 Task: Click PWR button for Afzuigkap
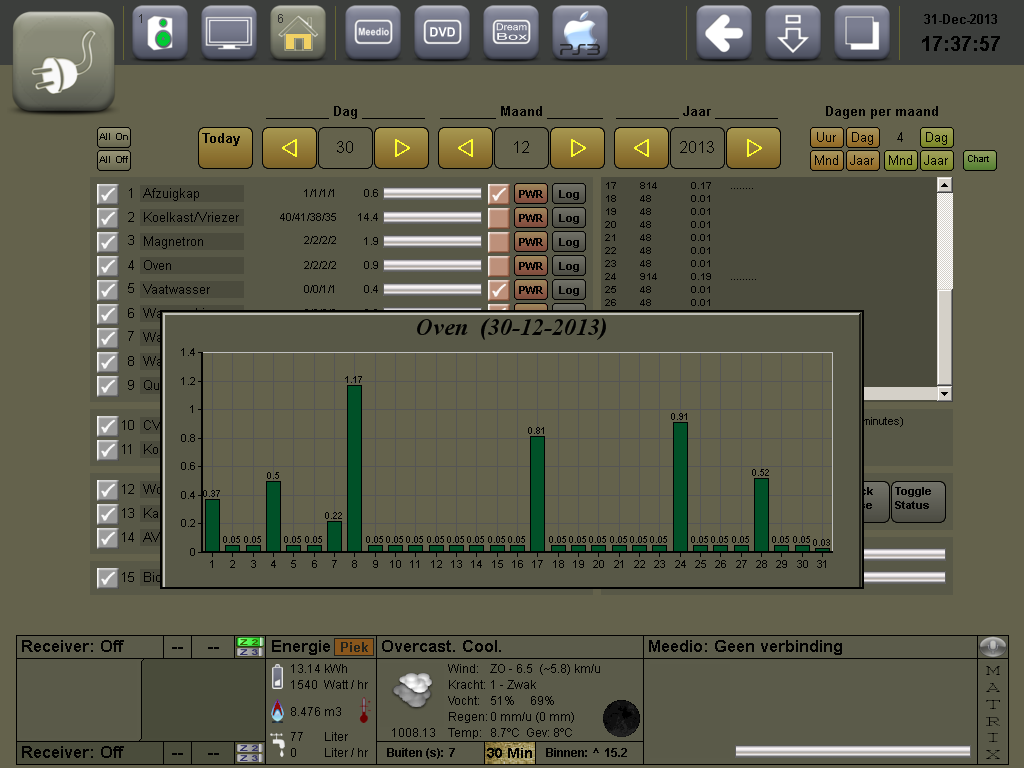(x=530, y=194)
